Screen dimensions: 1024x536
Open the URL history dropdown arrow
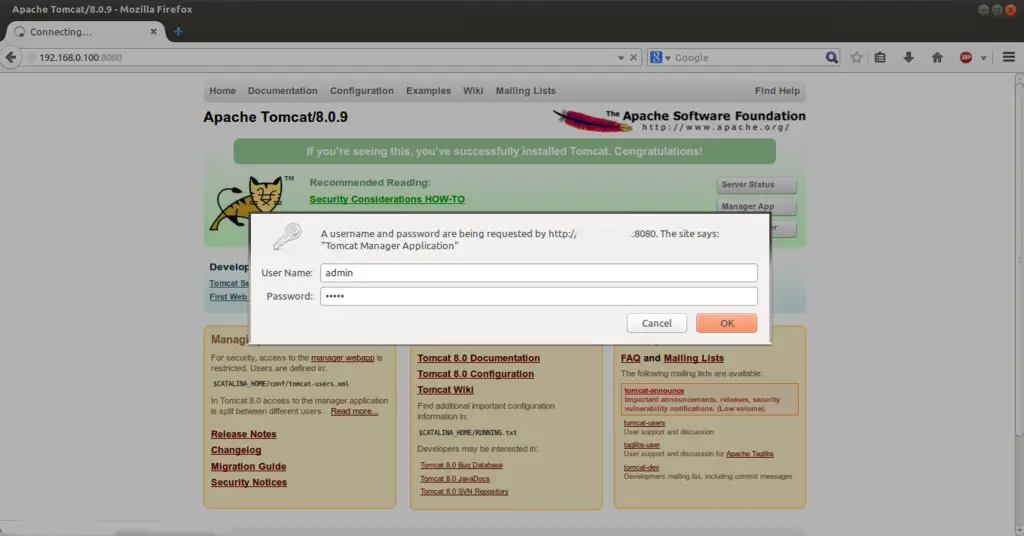(620, 58)
